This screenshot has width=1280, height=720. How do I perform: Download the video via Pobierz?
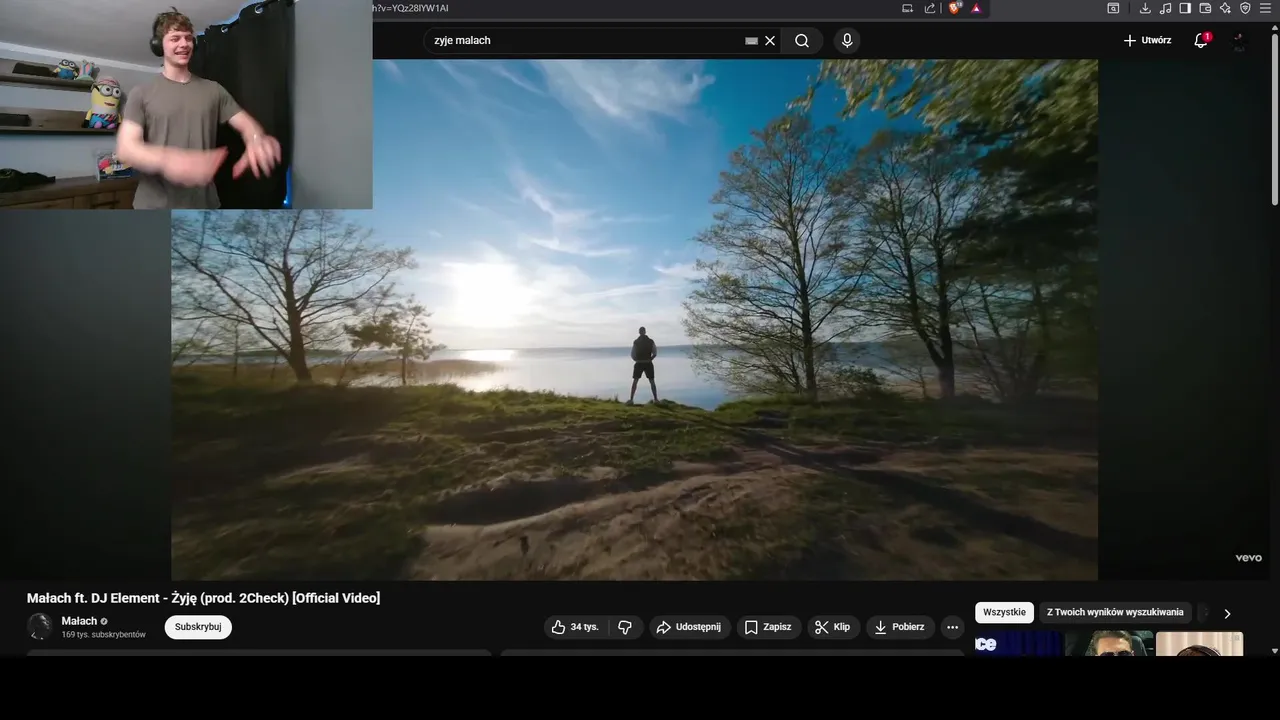click(900, 627)
